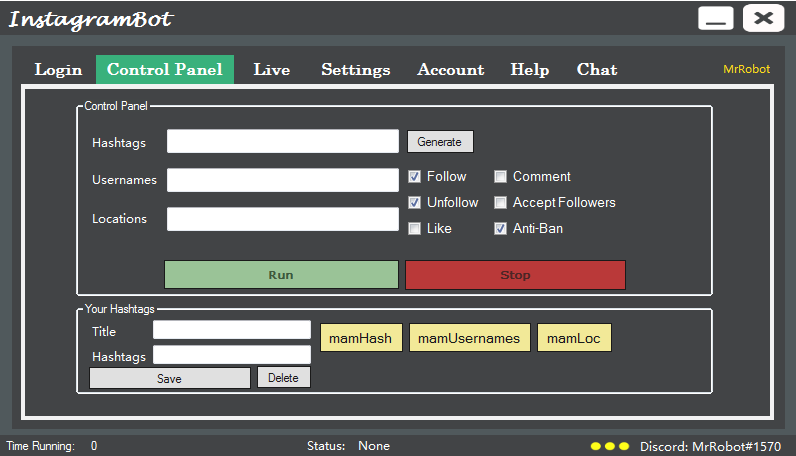This screenshot has width=796, height=456.
Task: Disable the Unfollow option
Action: 415,203
